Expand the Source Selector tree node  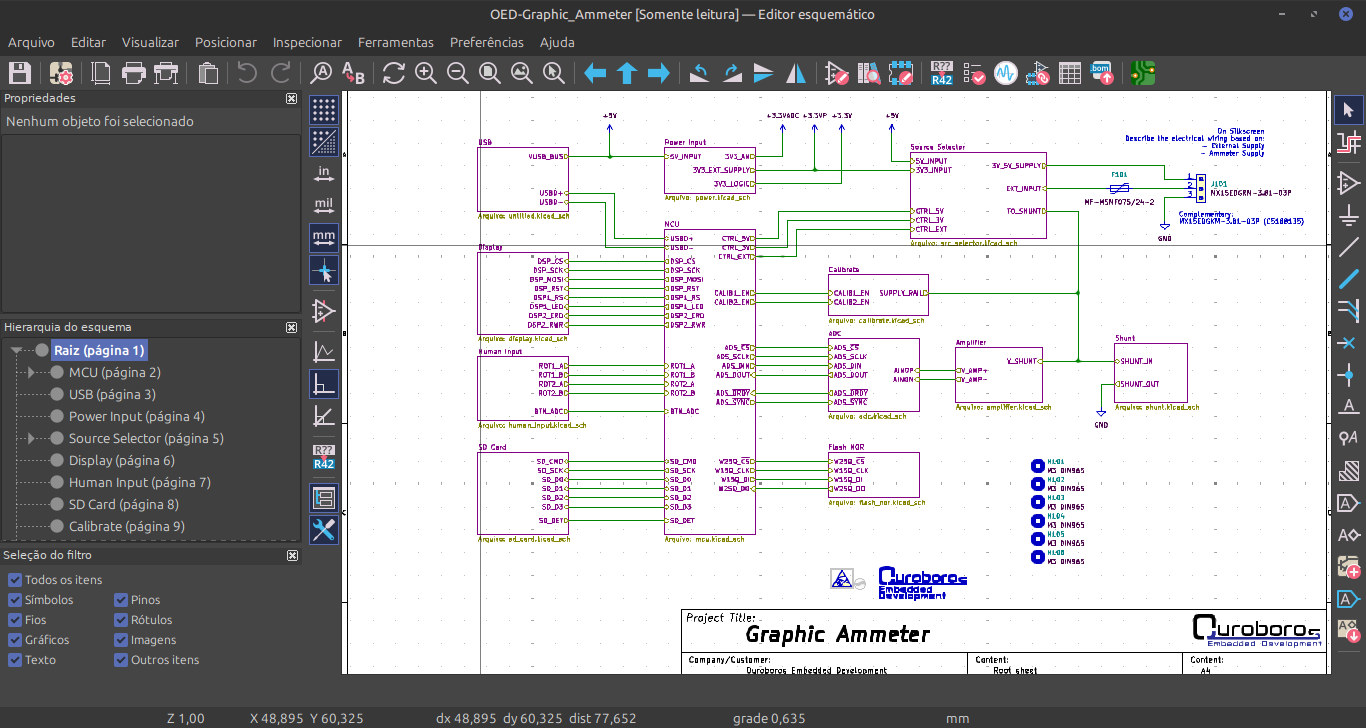pos(31,439)
